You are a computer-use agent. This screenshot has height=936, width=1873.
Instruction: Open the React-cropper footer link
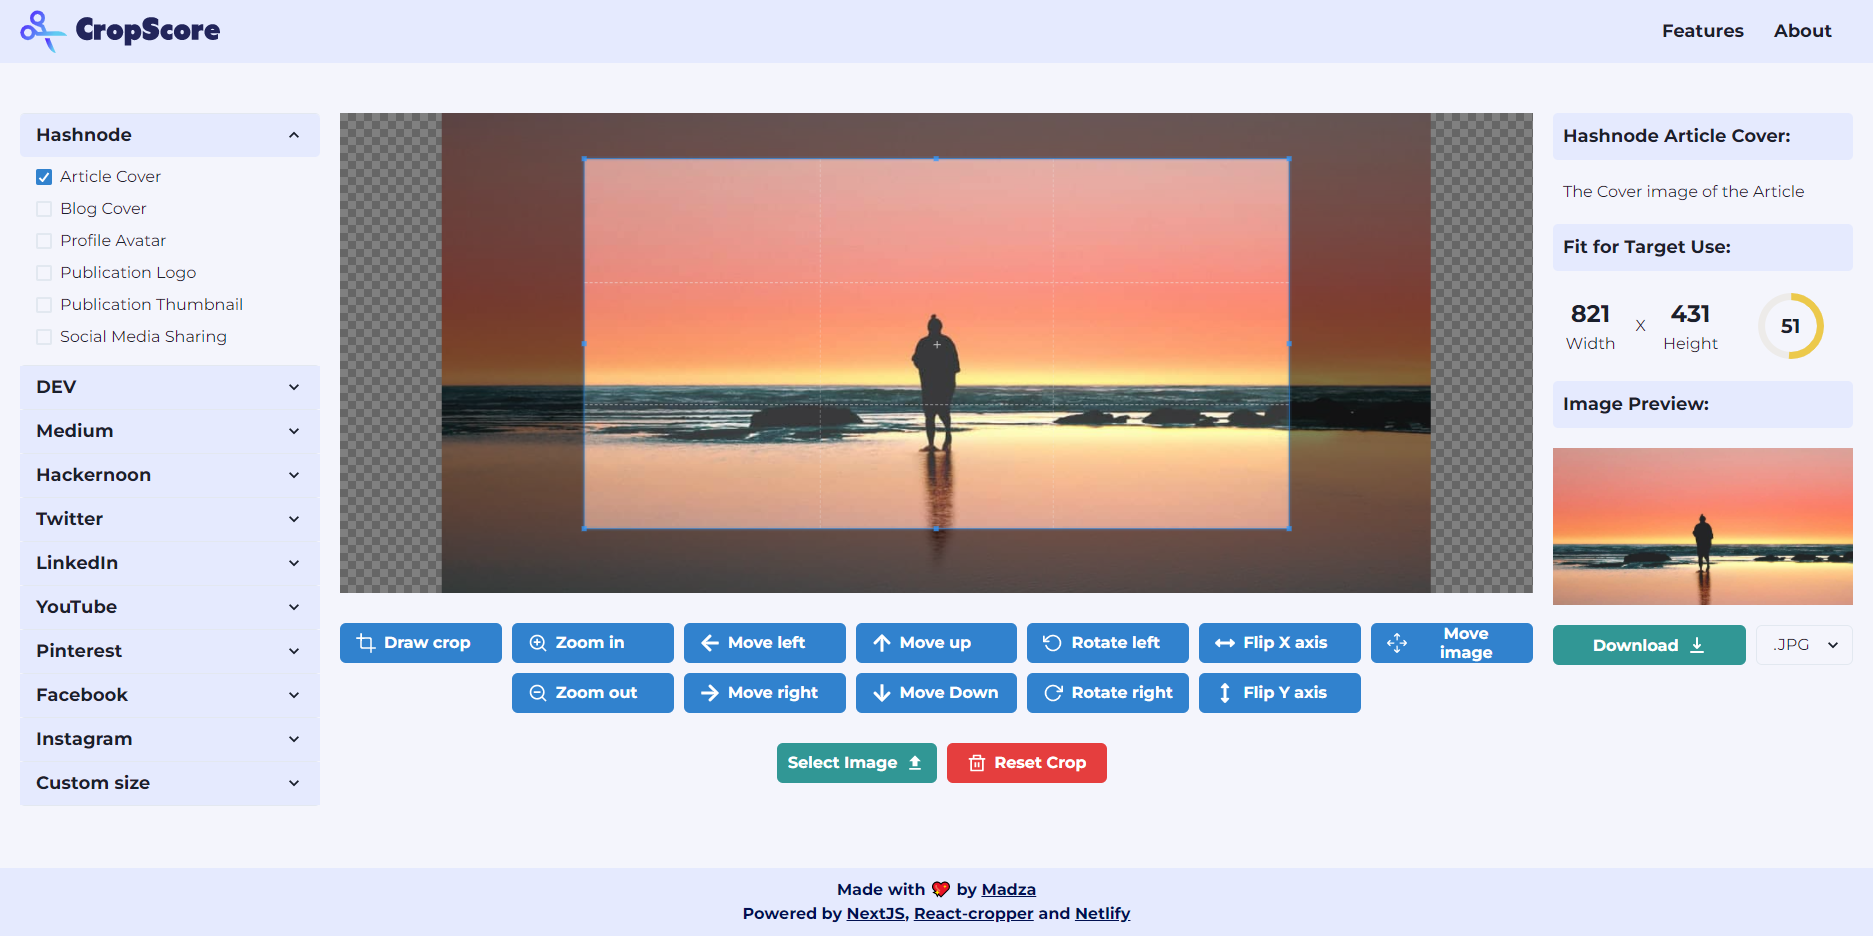coord(973,913)
